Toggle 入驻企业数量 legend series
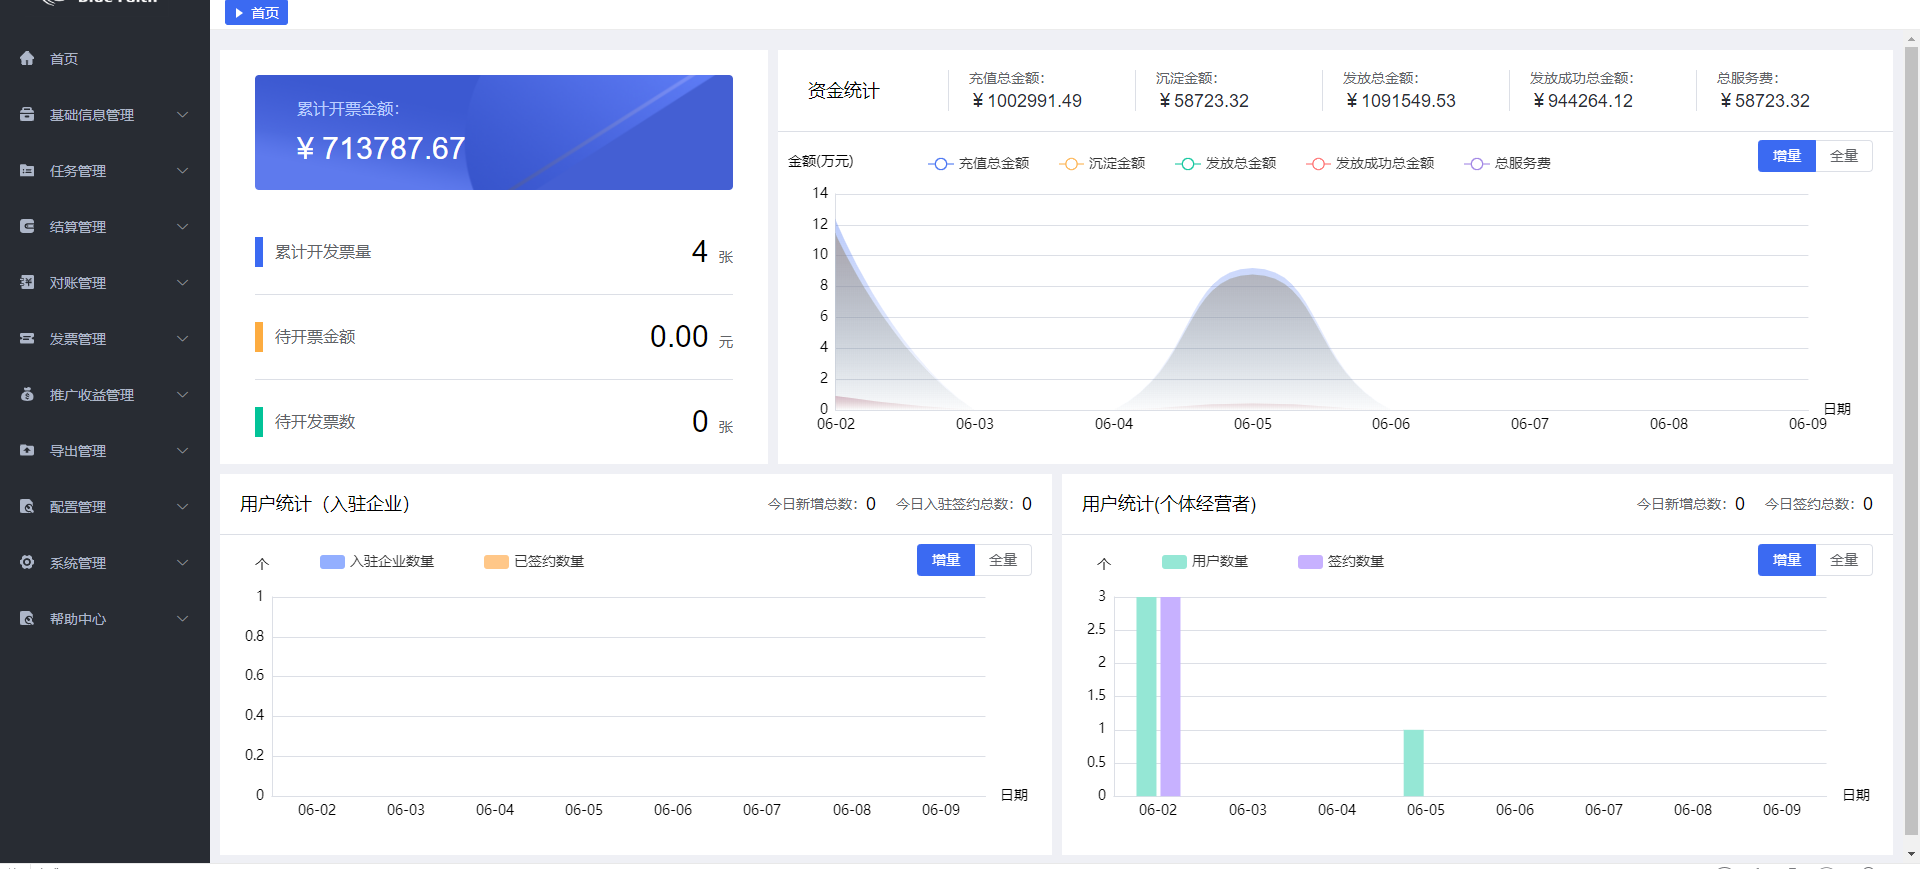This screenshot has width=1920, height=869. pyautogui.click(x=377, y=561)
